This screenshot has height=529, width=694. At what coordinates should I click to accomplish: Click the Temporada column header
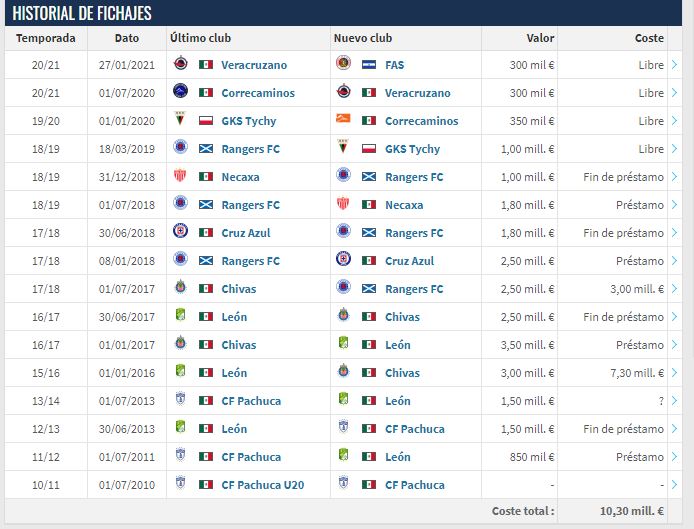[46, 38]
